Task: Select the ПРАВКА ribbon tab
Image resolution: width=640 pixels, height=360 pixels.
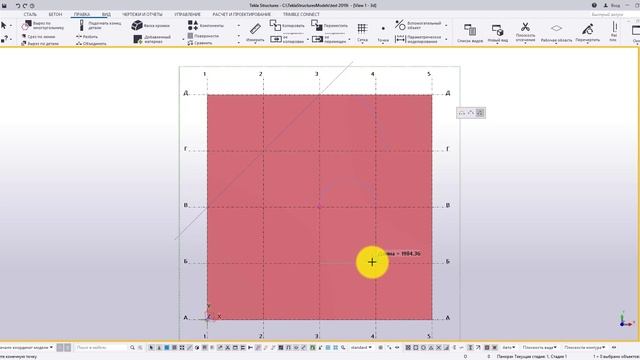Action: pyautogui.click(x=82, y=14)
